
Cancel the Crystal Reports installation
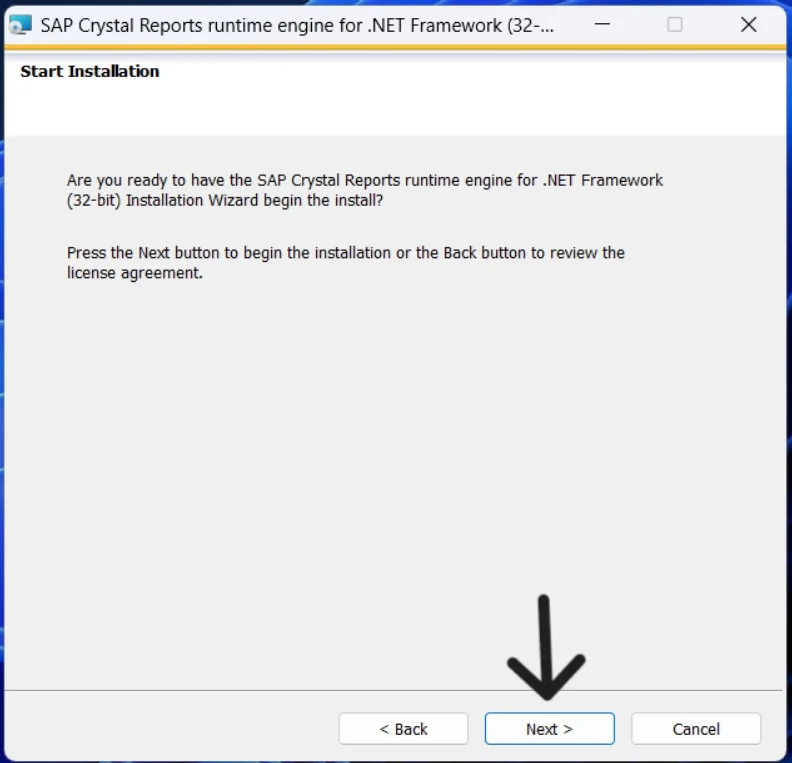(x=695, y=729)
